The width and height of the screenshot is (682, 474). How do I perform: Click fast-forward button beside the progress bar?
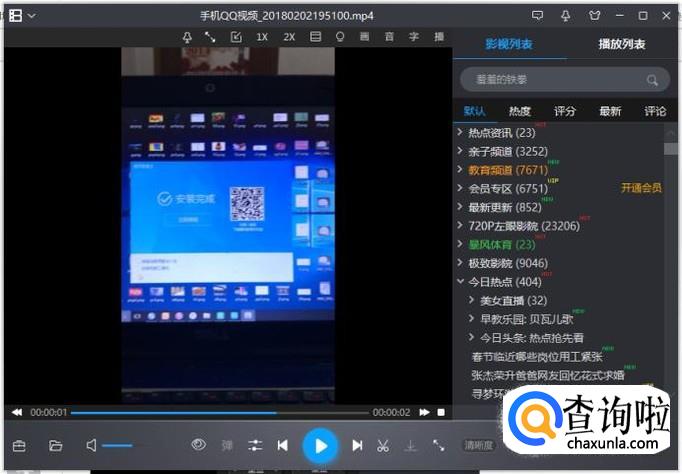tap(424, 412)
